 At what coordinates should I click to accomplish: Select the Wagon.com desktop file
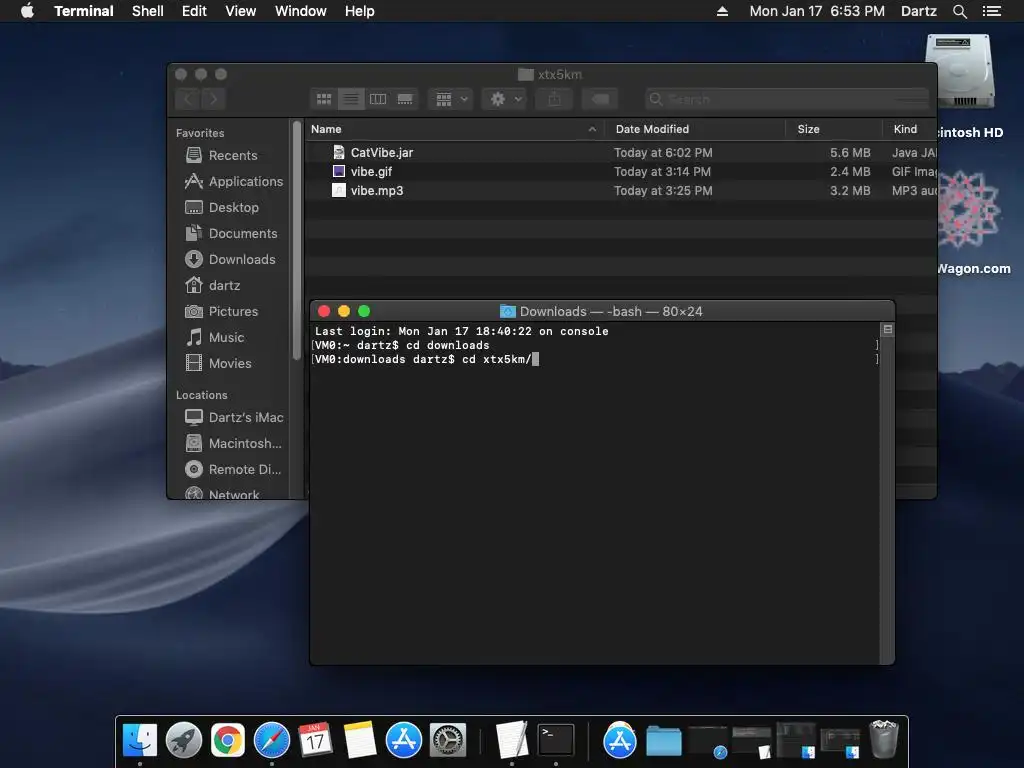pyautogui.click(x=968, y=209)
